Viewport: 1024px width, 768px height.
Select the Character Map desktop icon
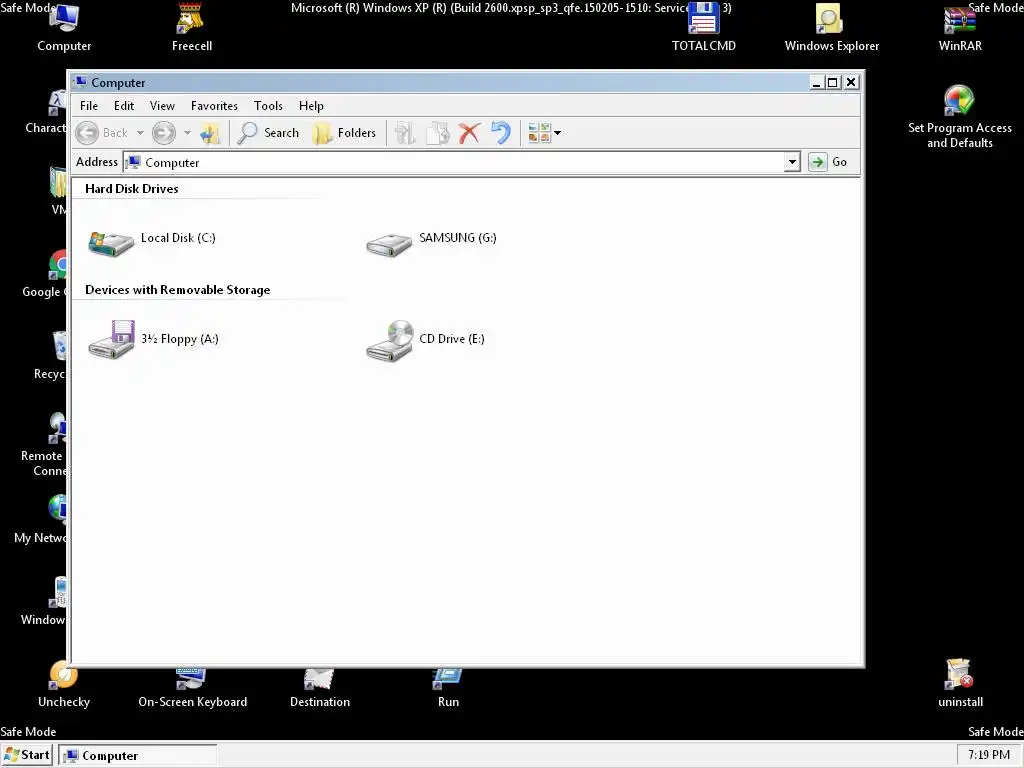pyautogui.click(x=46, y=112)
